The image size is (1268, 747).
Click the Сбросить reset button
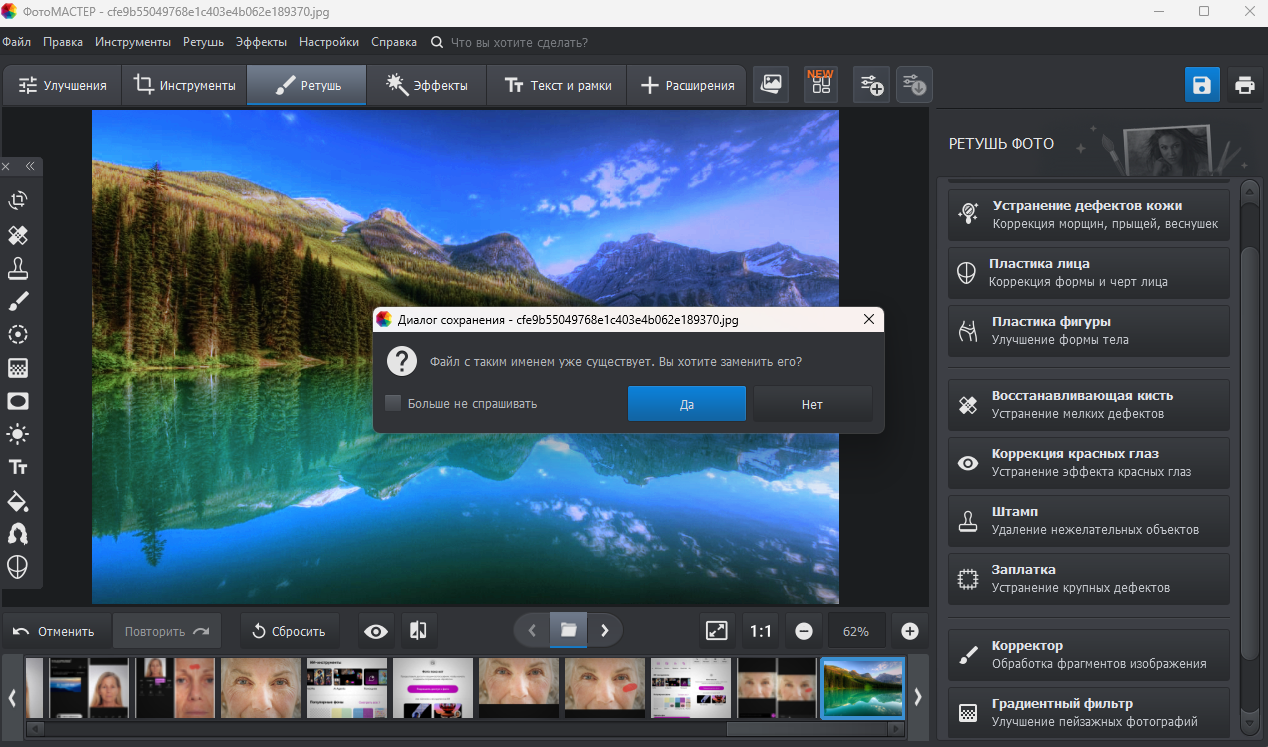pyautogui.click(x=289, y=631)
